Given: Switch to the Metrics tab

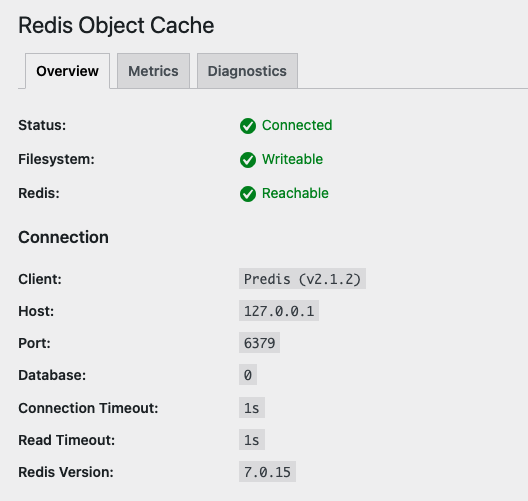Looking at the screenshot, I should click(x=154, y=71).
